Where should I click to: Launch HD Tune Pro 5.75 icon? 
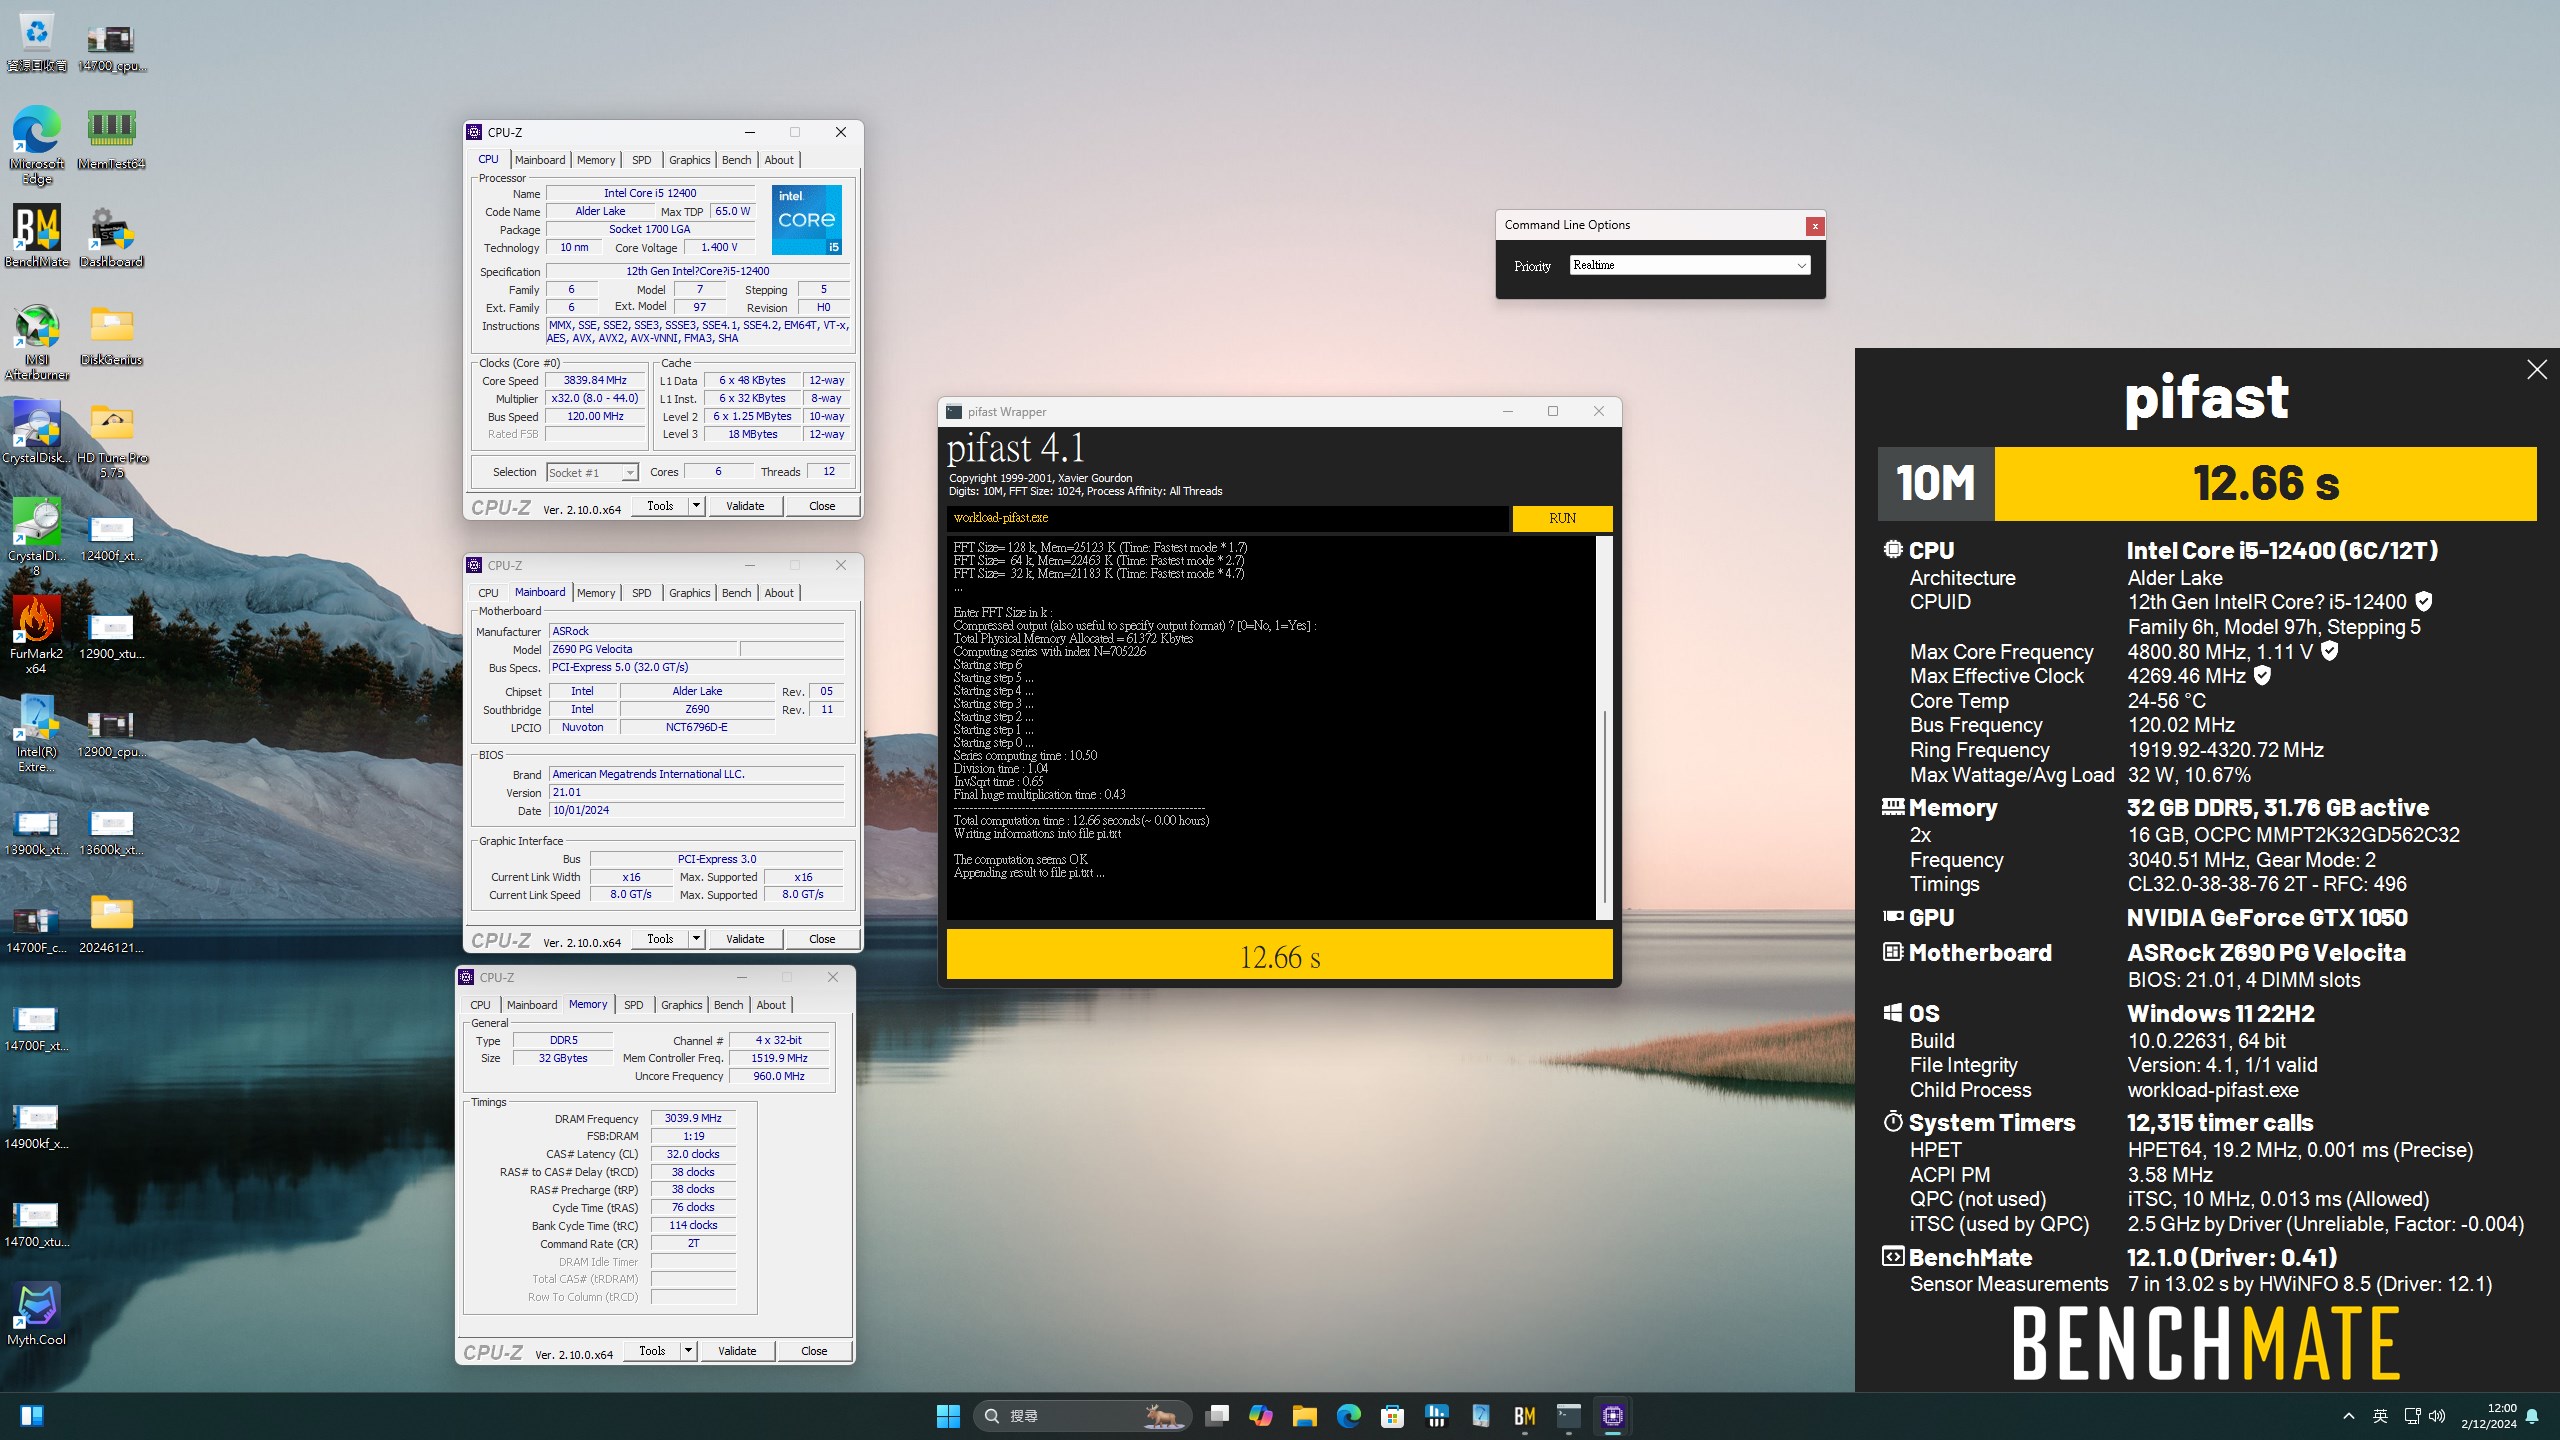click(x=111, y=439)
